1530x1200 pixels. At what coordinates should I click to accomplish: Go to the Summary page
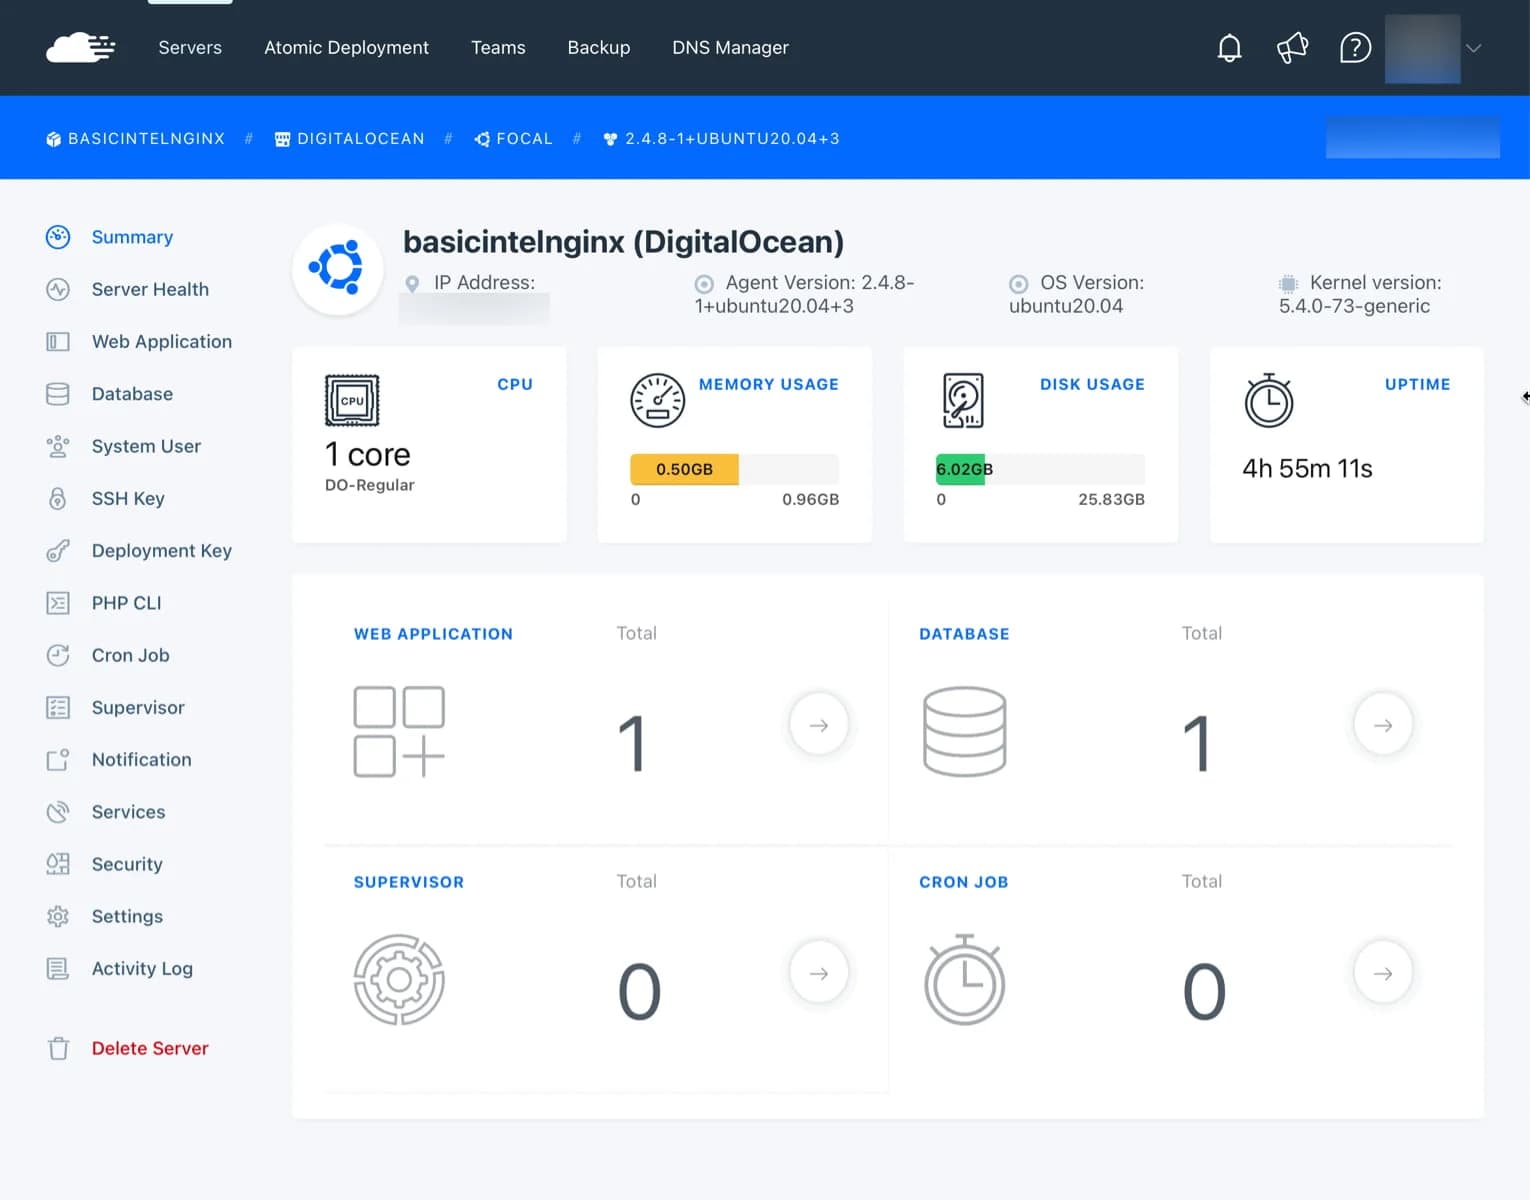[132, 237]
